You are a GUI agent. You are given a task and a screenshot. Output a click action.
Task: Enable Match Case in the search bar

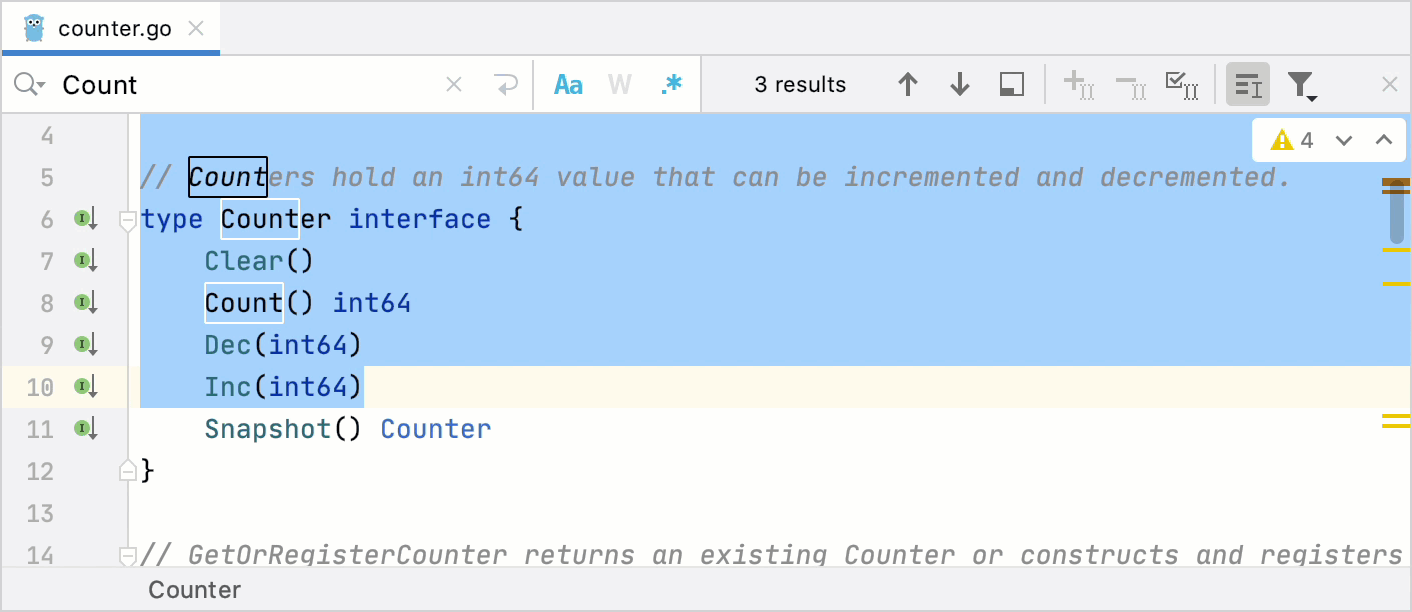click(x=568, y=84)
